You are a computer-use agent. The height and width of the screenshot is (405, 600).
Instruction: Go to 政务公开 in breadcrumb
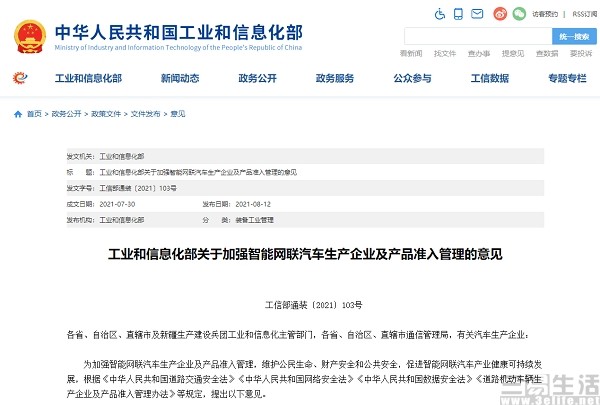(67, 114)
